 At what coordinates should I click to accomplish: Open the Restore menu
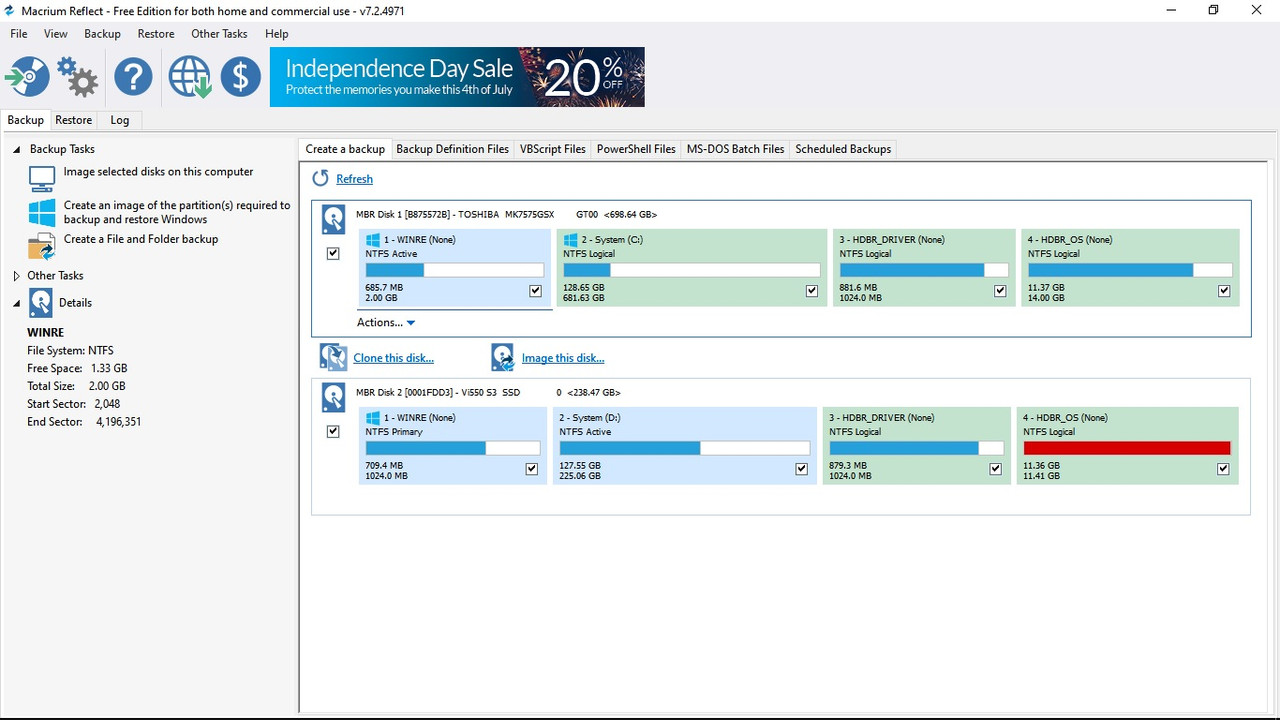[x=156, y=34]
